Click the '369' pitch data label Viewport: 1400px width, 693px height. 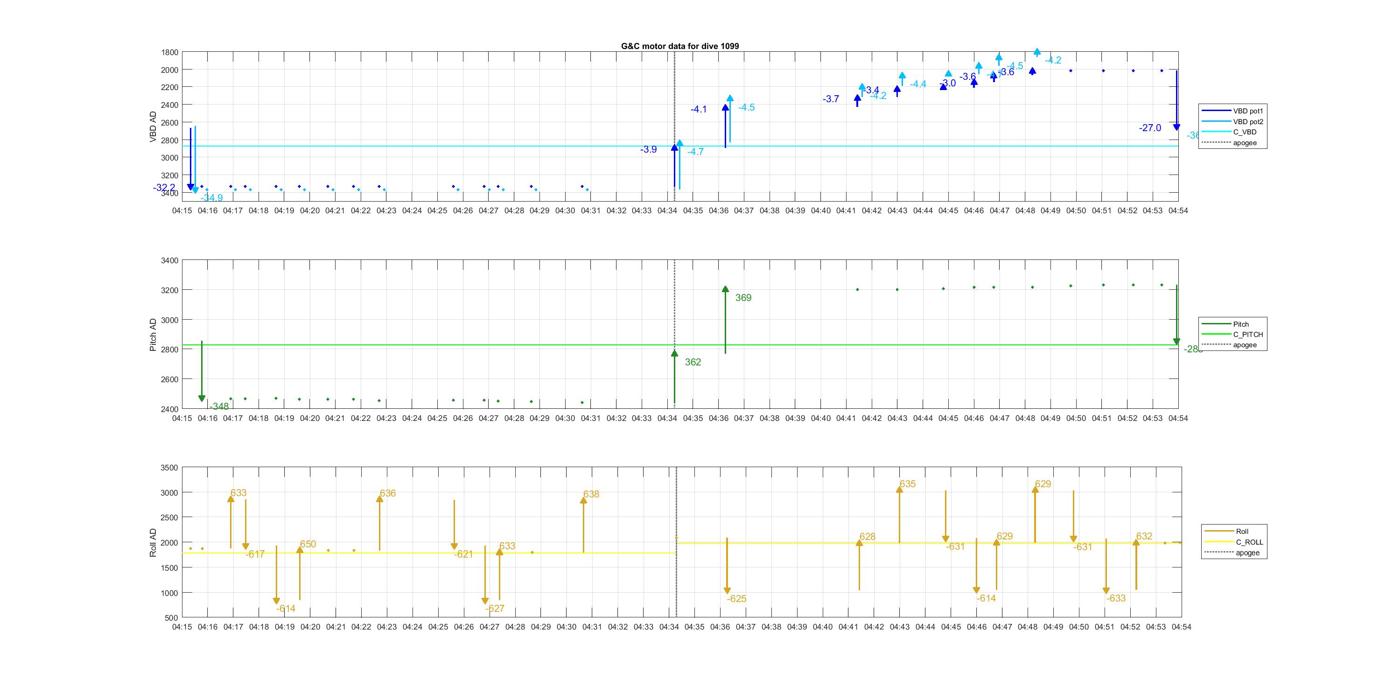tap(743, 298)
